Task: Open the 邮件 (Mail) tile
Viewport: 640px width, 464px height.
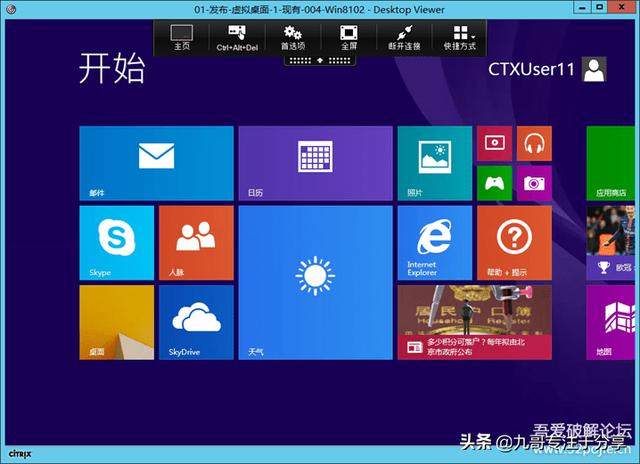Action: pyautogui.click(x=156, y=163)
